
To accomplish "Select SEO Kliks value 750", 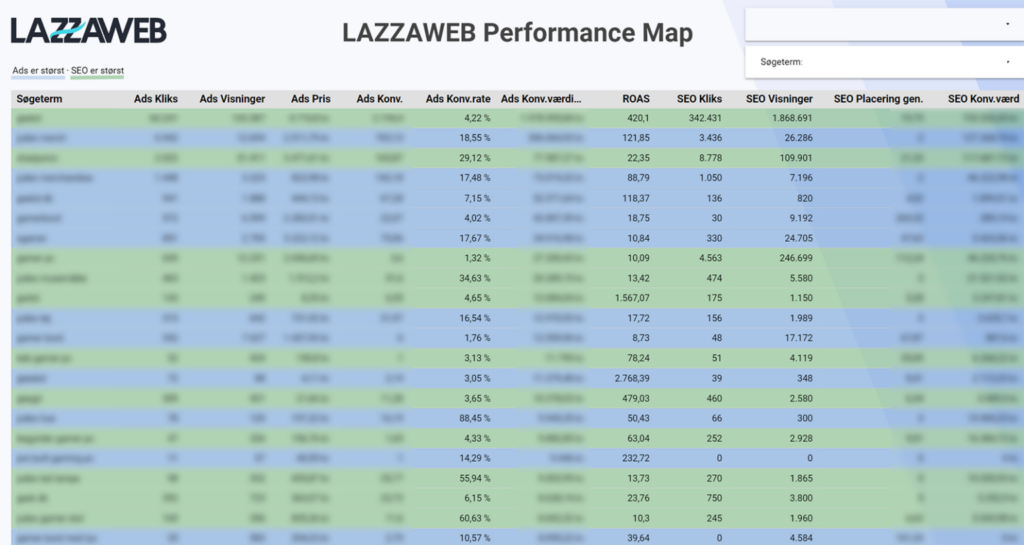I will tap(714, 498).
